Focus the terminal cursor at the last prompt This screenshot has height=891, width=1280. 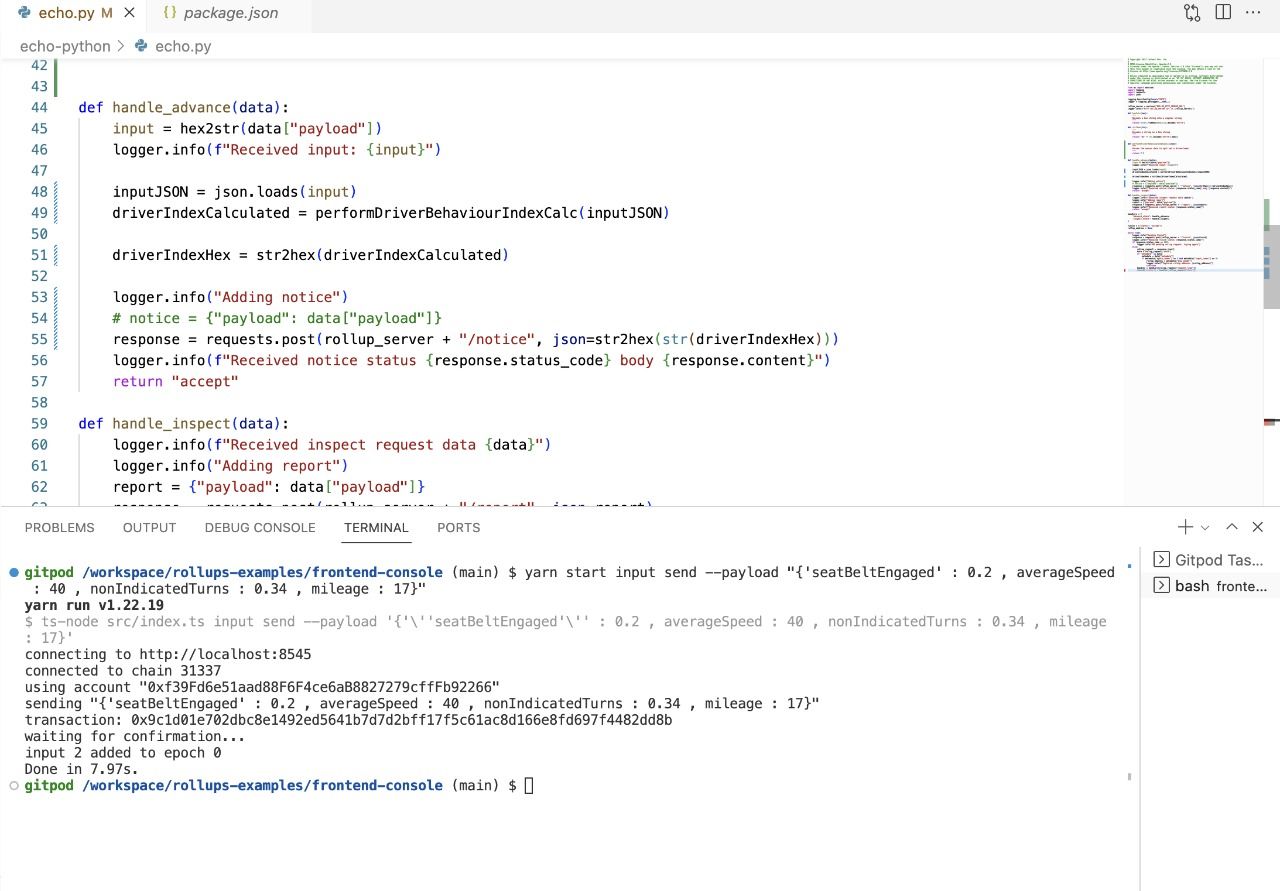529,786
